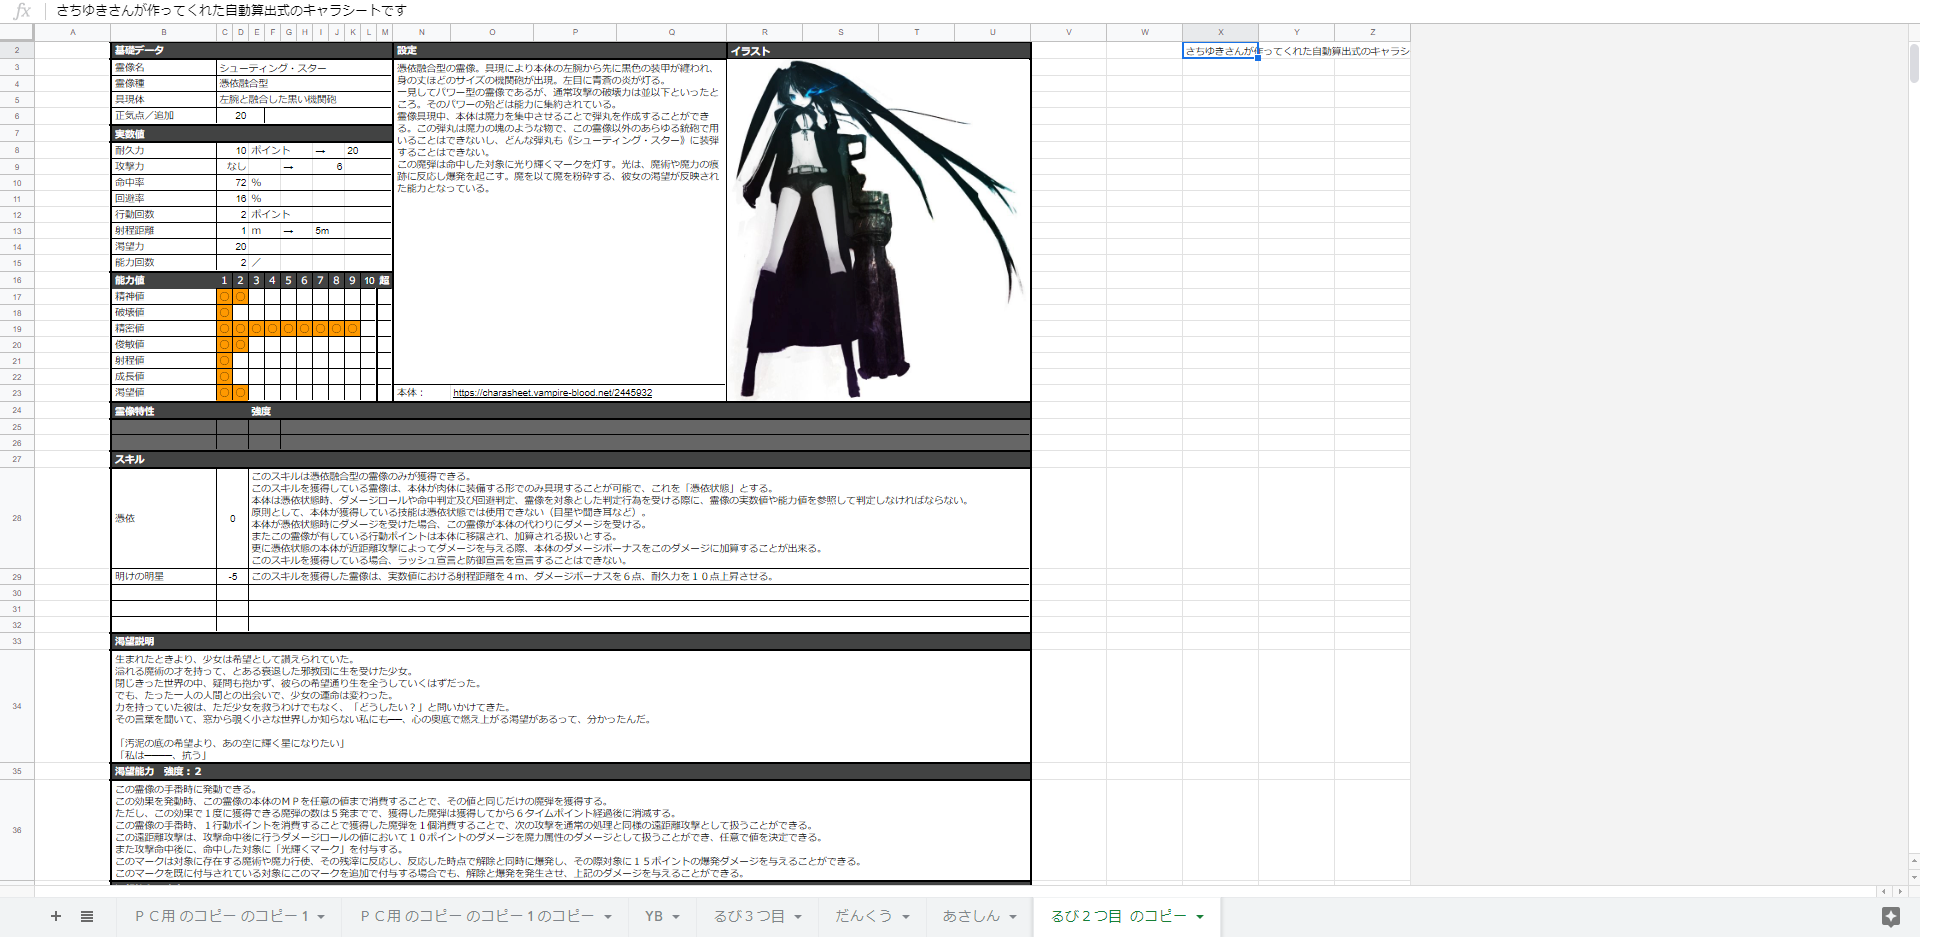Screen dimensions: 1941x940
Task: Click the vertical scroll up arrow
Action: (1914, 860)
